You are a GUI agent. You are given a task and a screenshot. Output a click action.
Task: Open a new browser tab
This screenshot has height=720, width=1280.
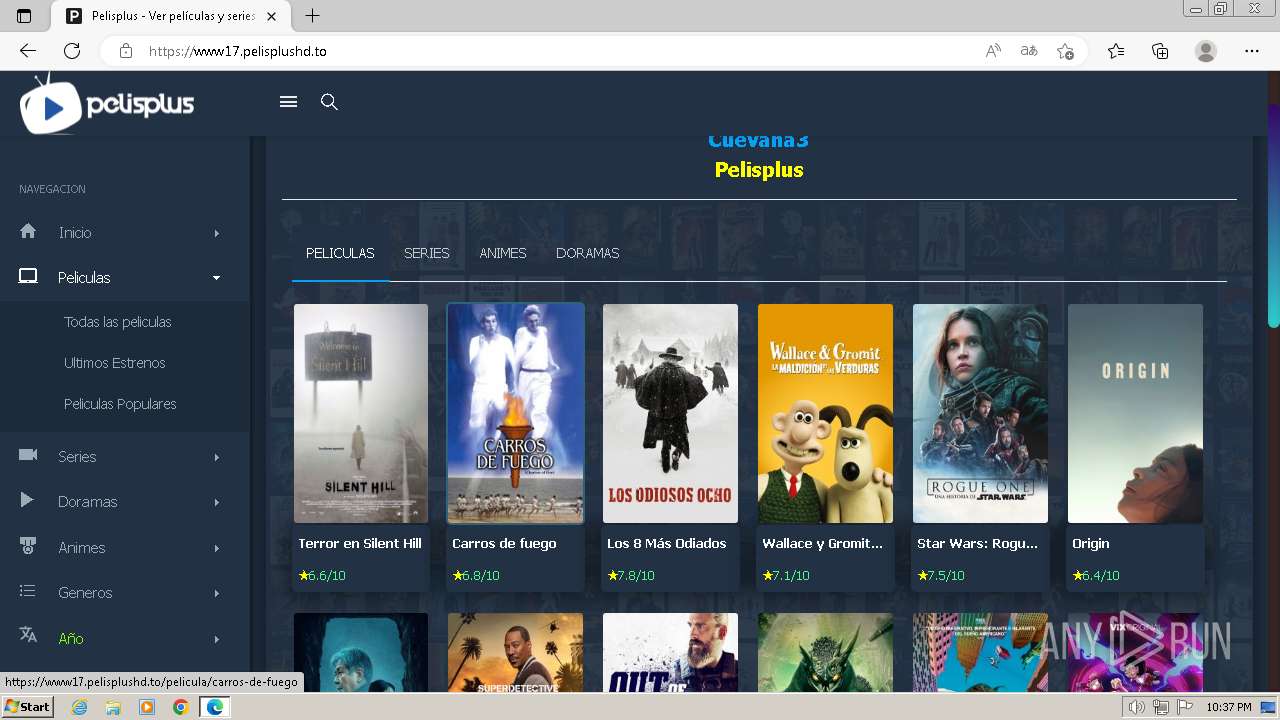[312, 16]
